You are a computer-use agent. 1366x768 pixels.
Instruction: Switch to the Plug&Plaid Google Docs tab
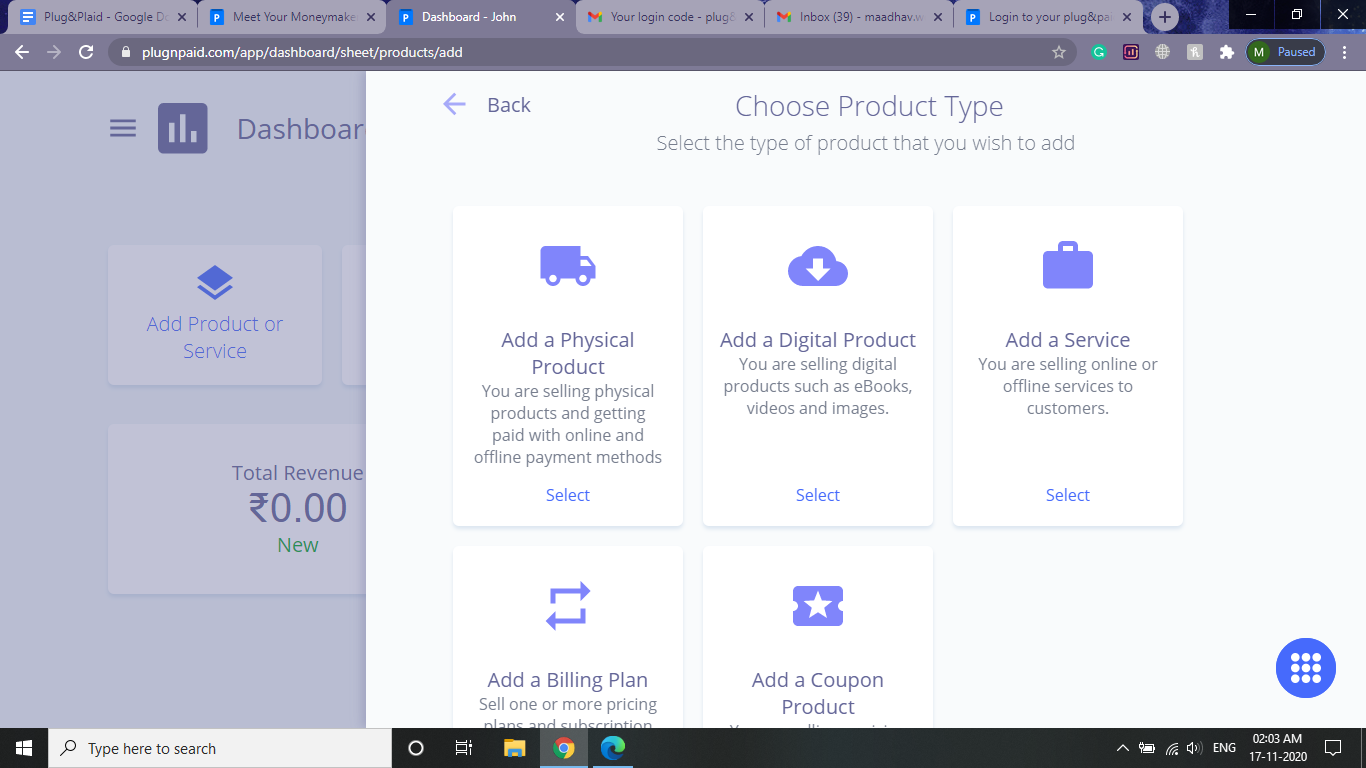point(103,17)
